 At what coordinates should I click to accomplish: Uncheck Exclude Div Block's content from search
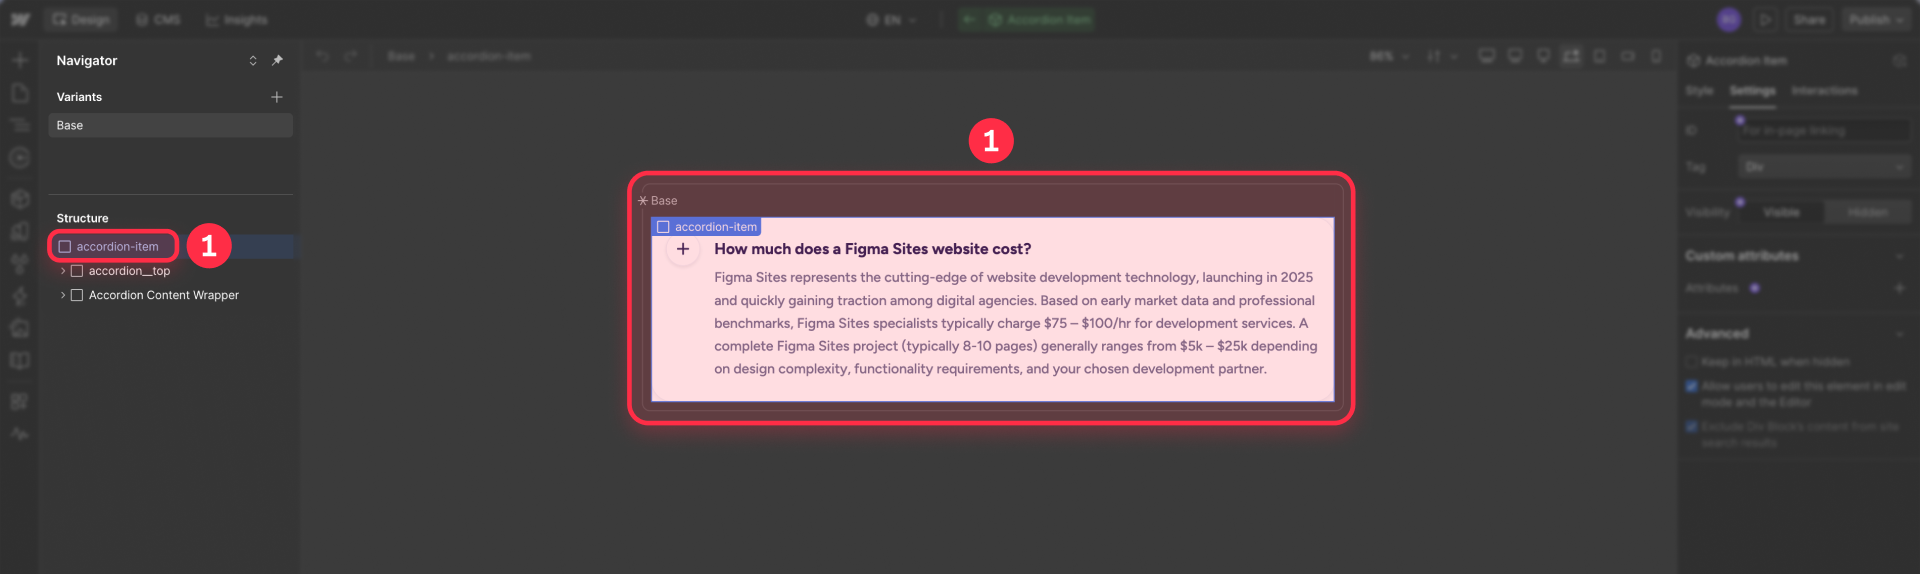pyautogui.click(x=1692, y=427)
